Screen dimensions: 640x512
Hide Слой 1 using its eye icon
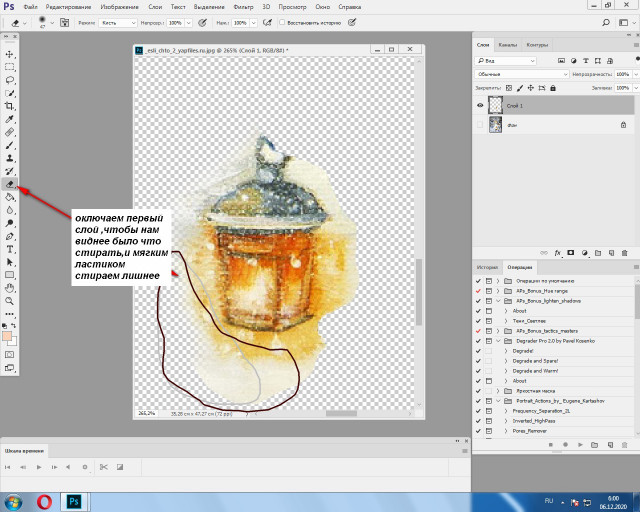pyautogui.click(x=481, y=105)
